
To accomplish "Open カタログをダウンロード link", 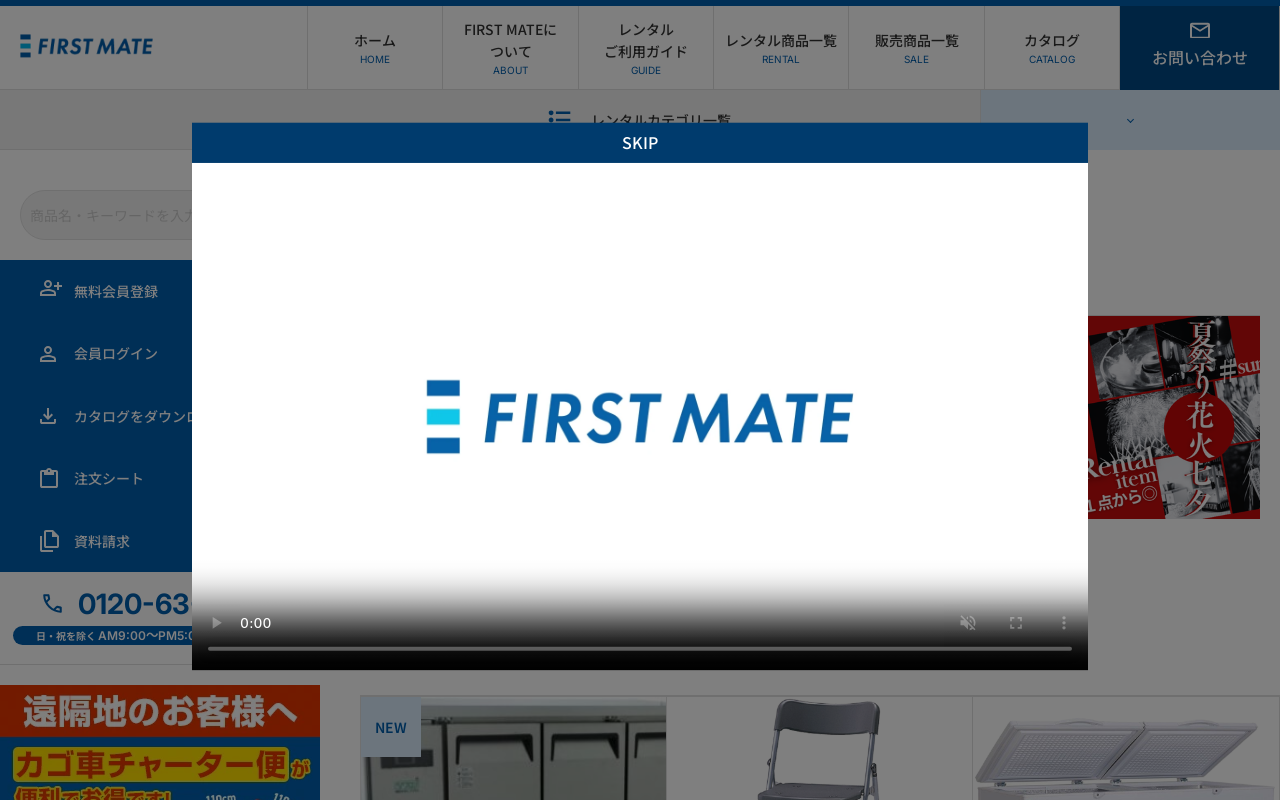I will (133, 416).
